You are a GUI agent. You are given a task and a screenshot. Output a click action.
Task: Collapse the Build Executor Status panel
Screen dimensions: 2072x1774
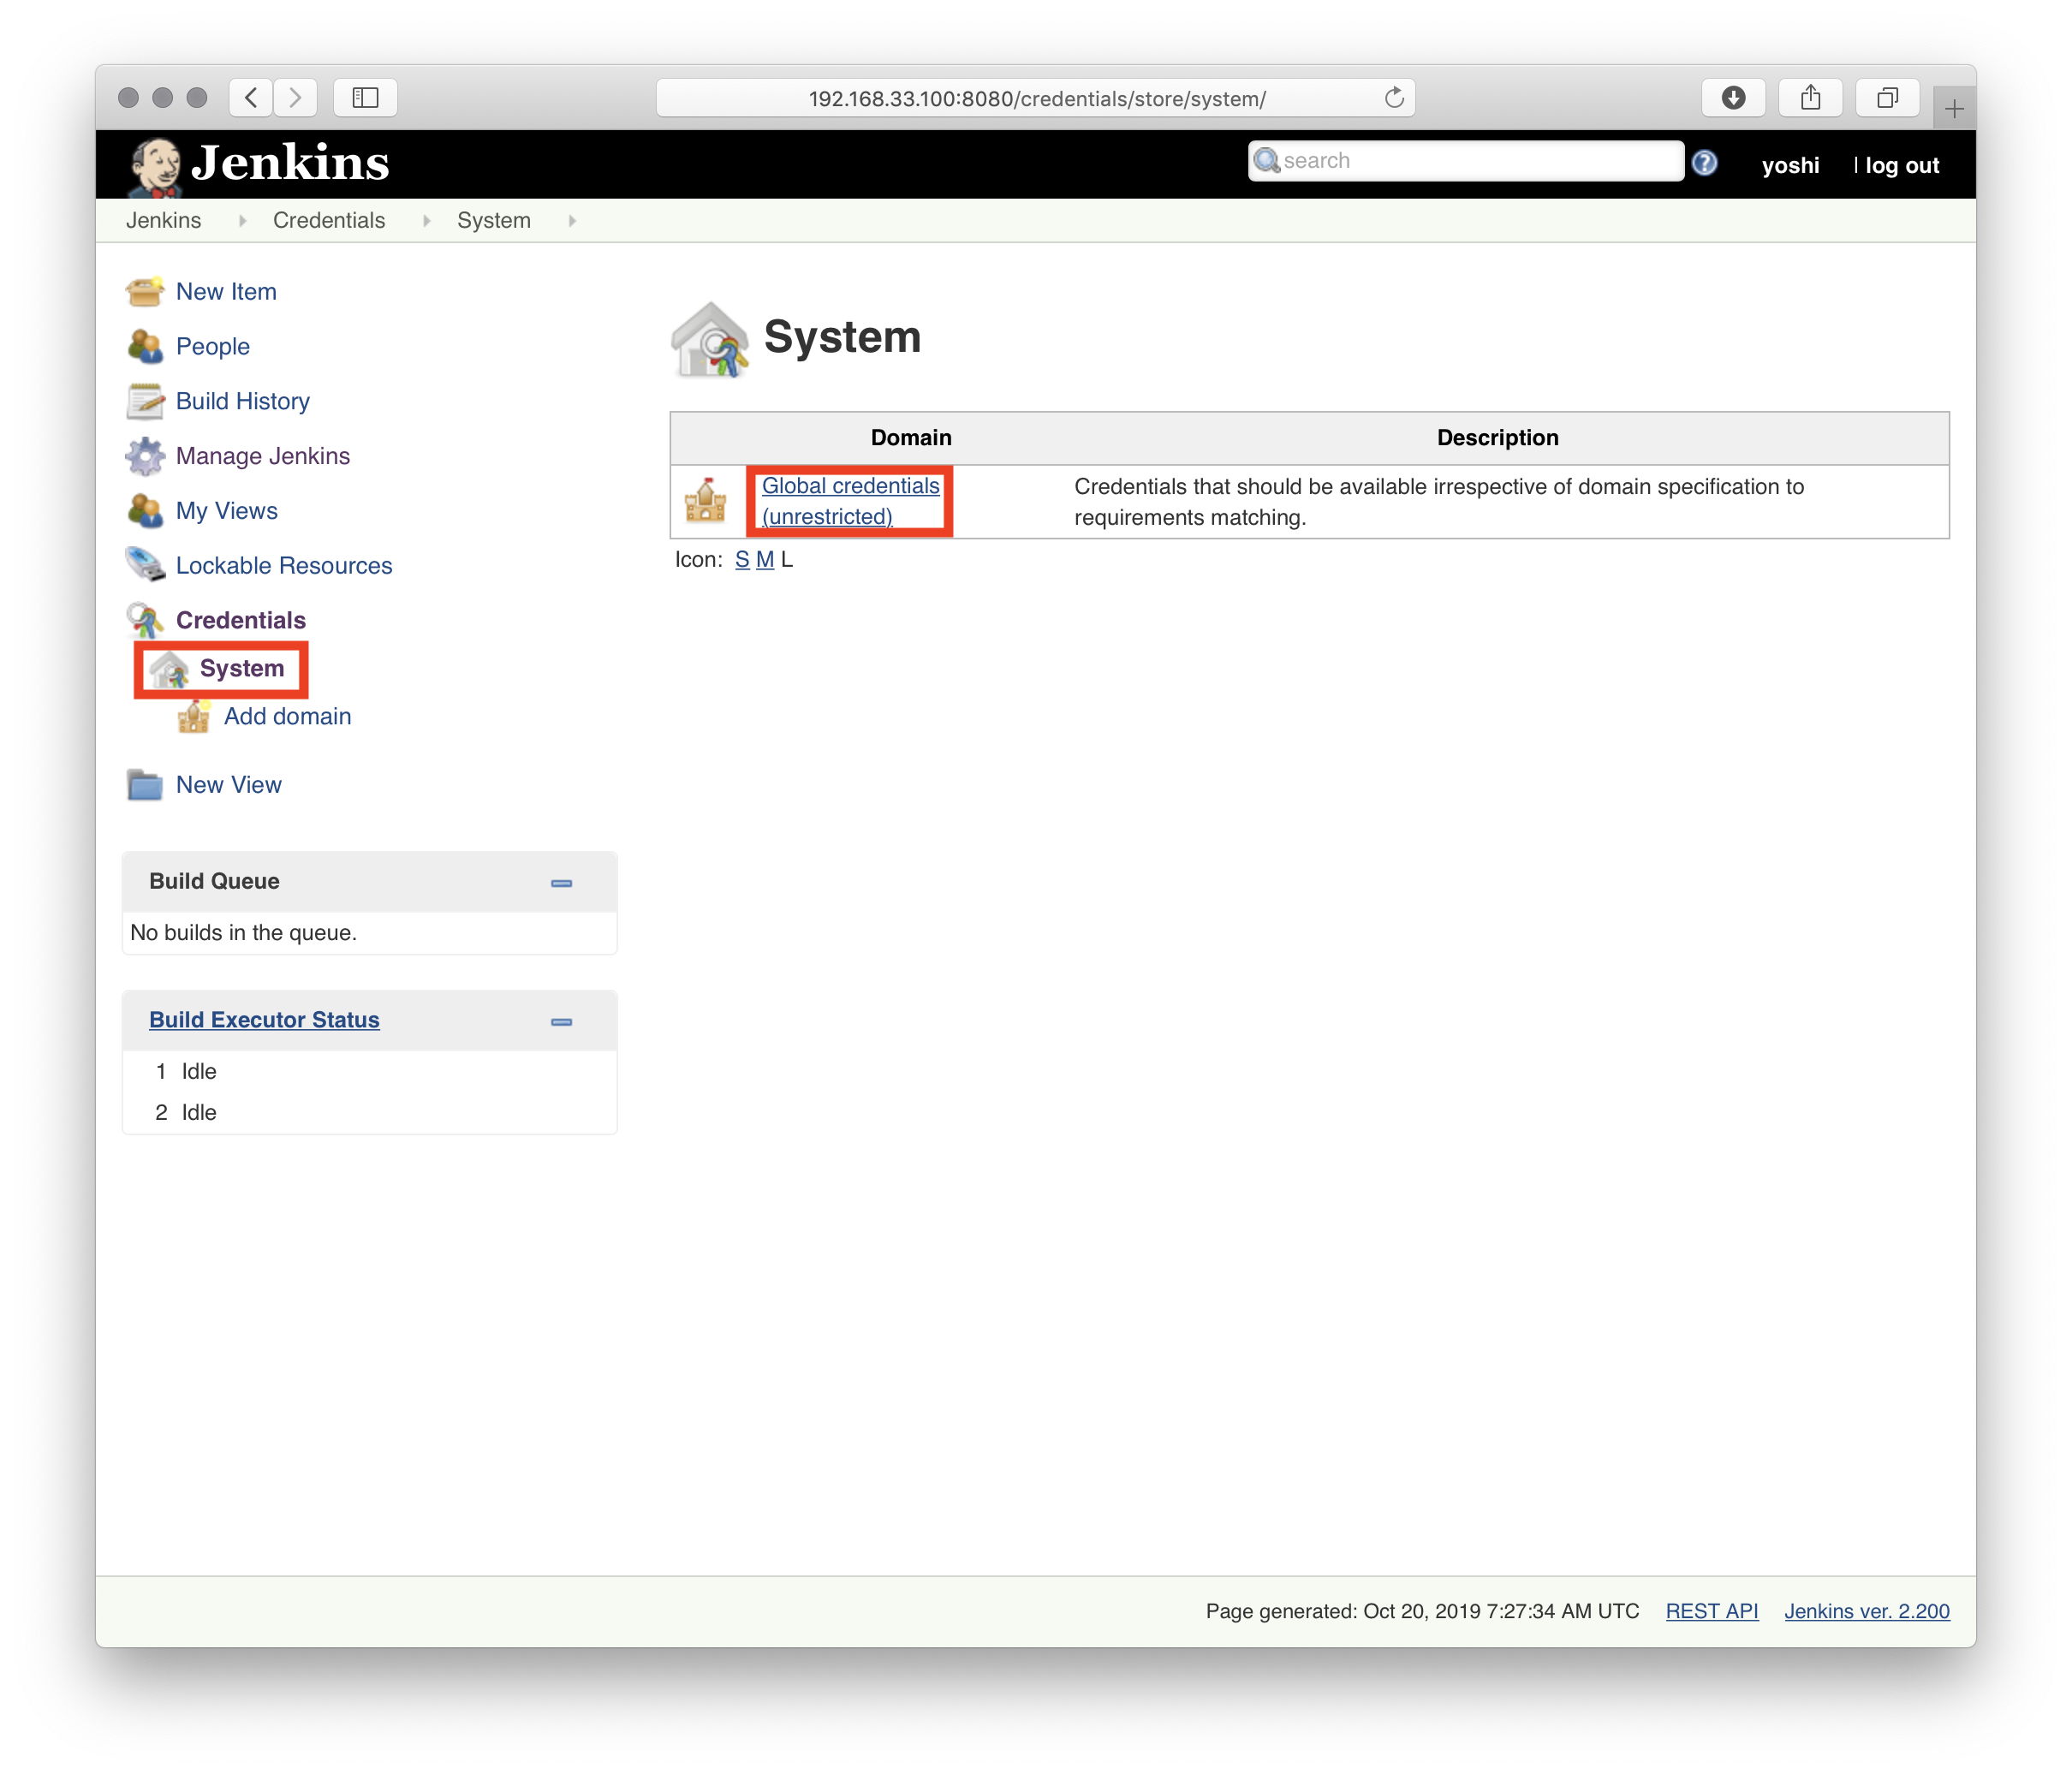tap(562, 1022)
